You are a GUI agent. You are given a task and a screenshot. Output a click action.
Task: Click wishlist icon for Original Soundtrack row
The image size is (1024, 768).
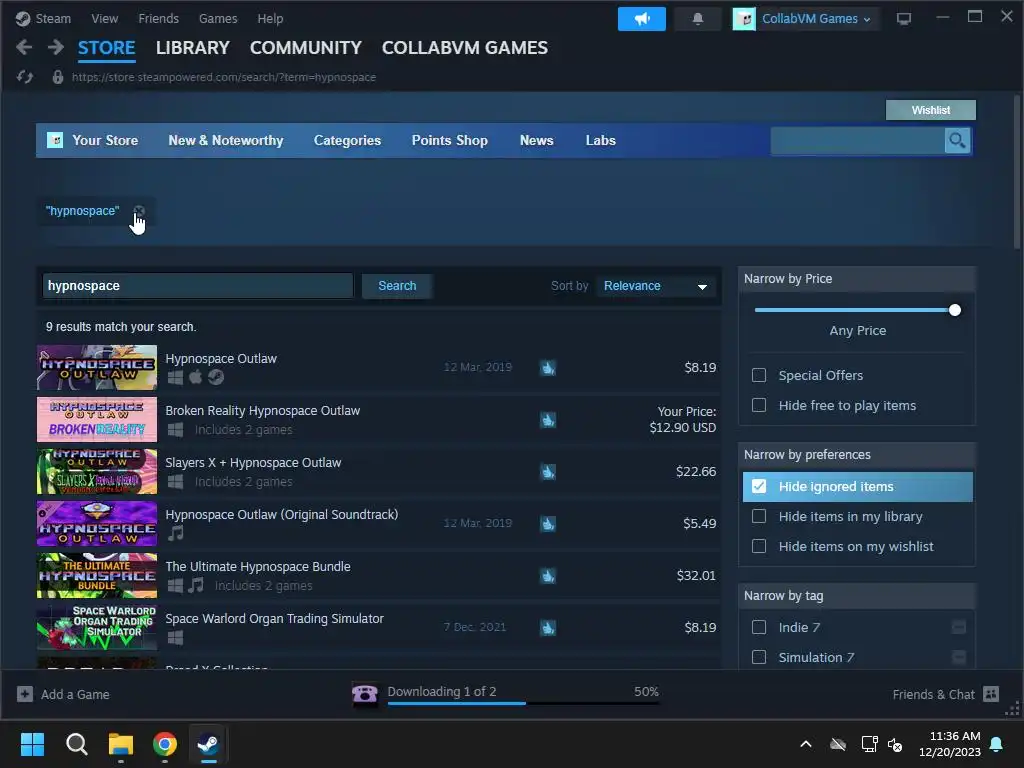[548, 524]
